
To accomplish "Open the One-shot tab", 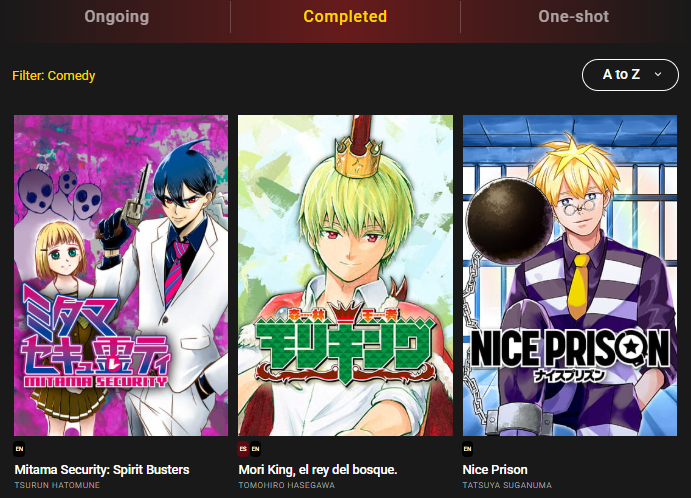I will click(573, 17).
